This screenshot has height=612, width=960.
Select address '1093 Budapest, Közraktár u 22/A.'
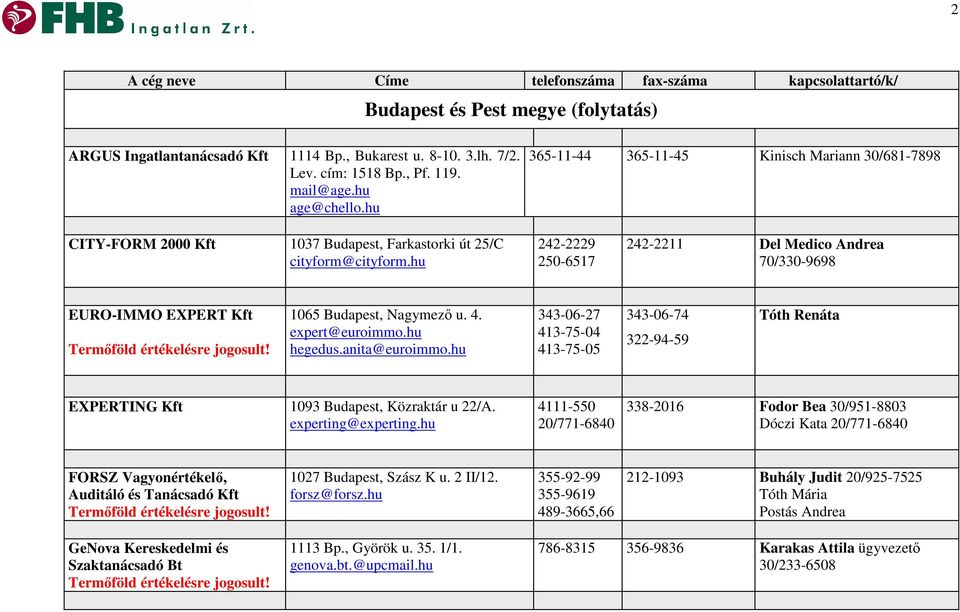[x=392, y=406]
